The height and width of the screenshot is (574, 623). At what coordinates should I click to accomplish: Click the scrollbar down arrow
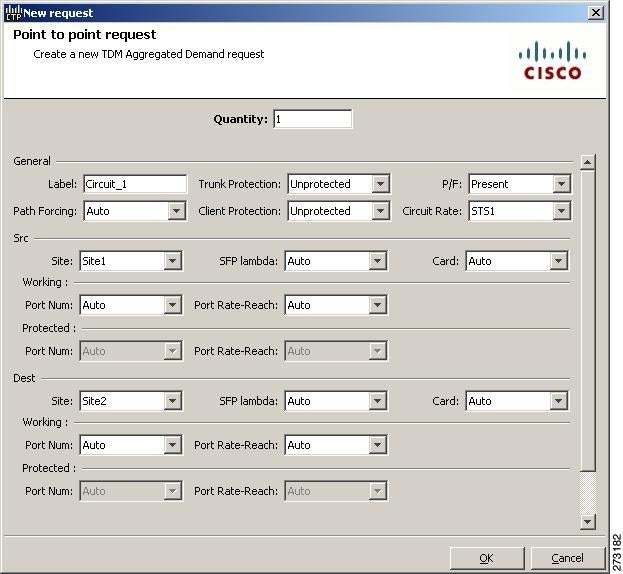pos(587,521)
